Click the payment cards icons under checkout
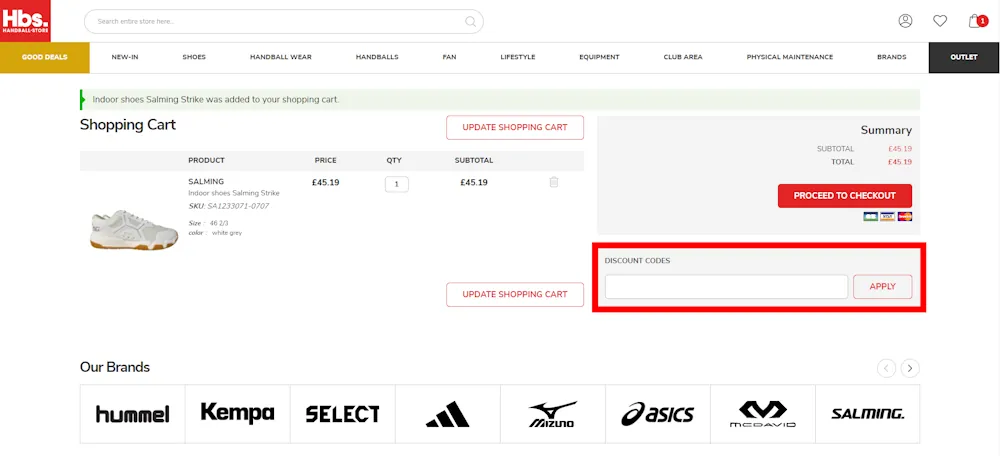Viewport: 1000px width, 456px height. tap(887, 217)
